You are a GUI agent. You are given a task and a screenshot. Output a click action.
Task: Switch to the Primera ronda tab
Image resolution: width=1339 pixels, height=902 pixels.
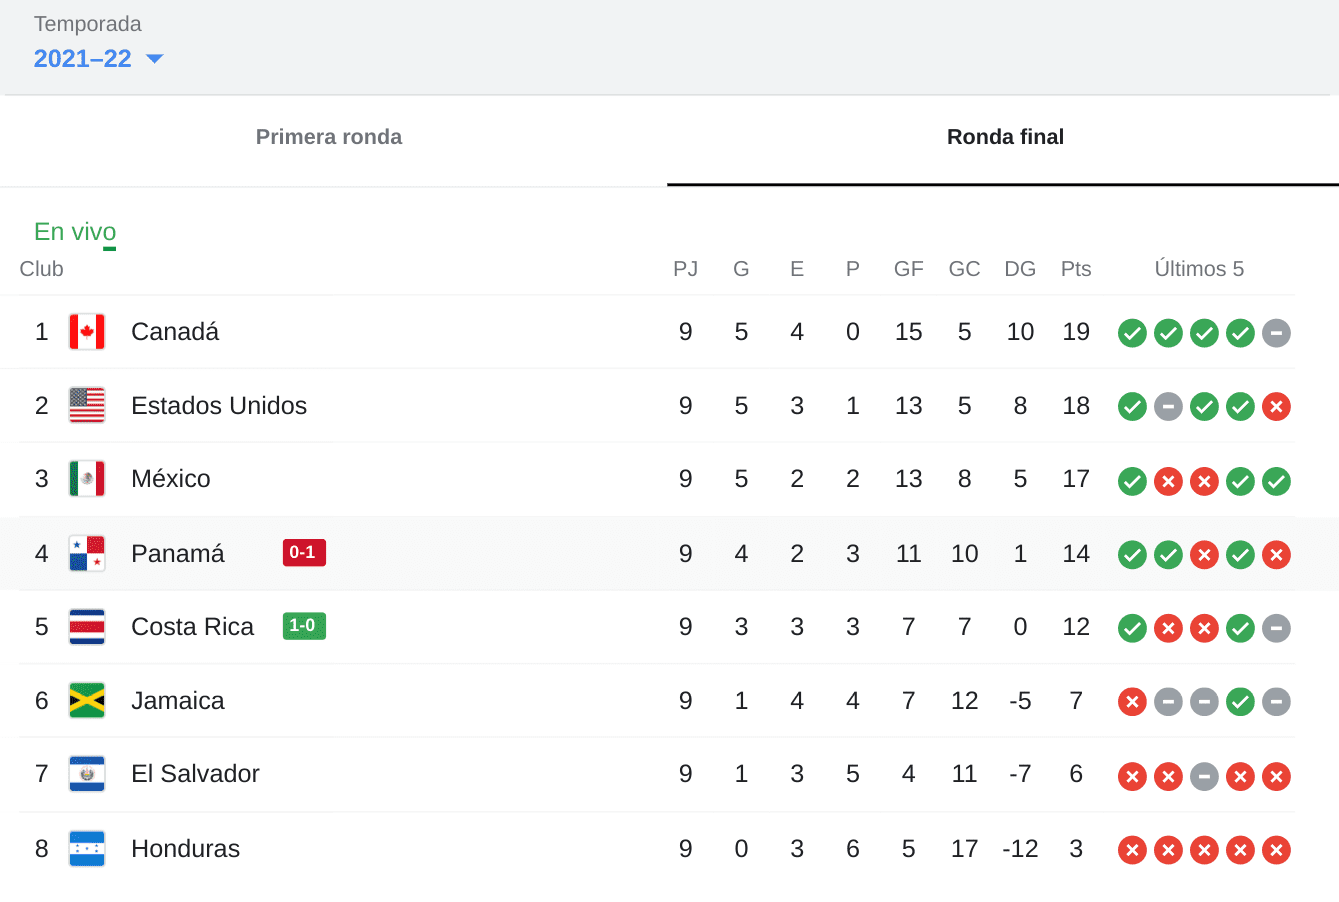tap(329, 137)
